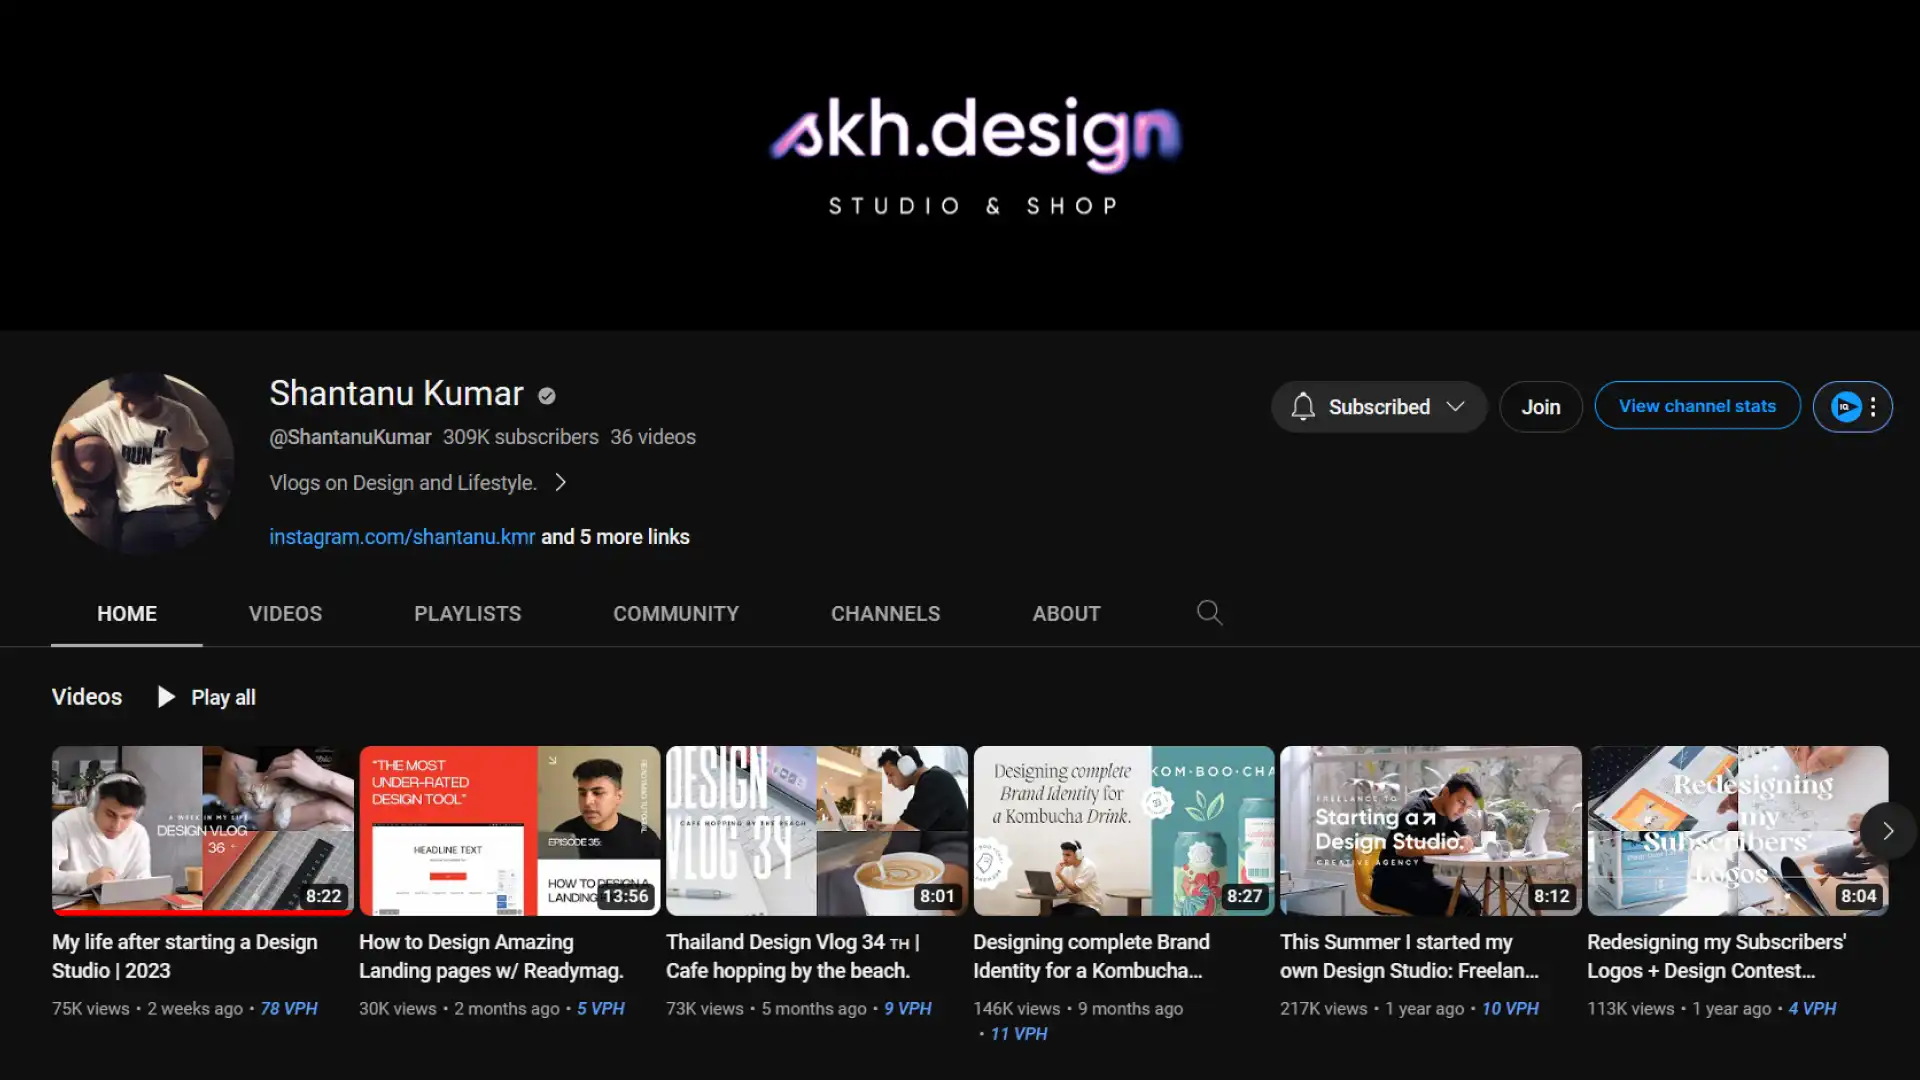Click the verified checkmark badge
This screenshot has width=1920, height=1080.
pyautogui.click(x=546, y=396)
